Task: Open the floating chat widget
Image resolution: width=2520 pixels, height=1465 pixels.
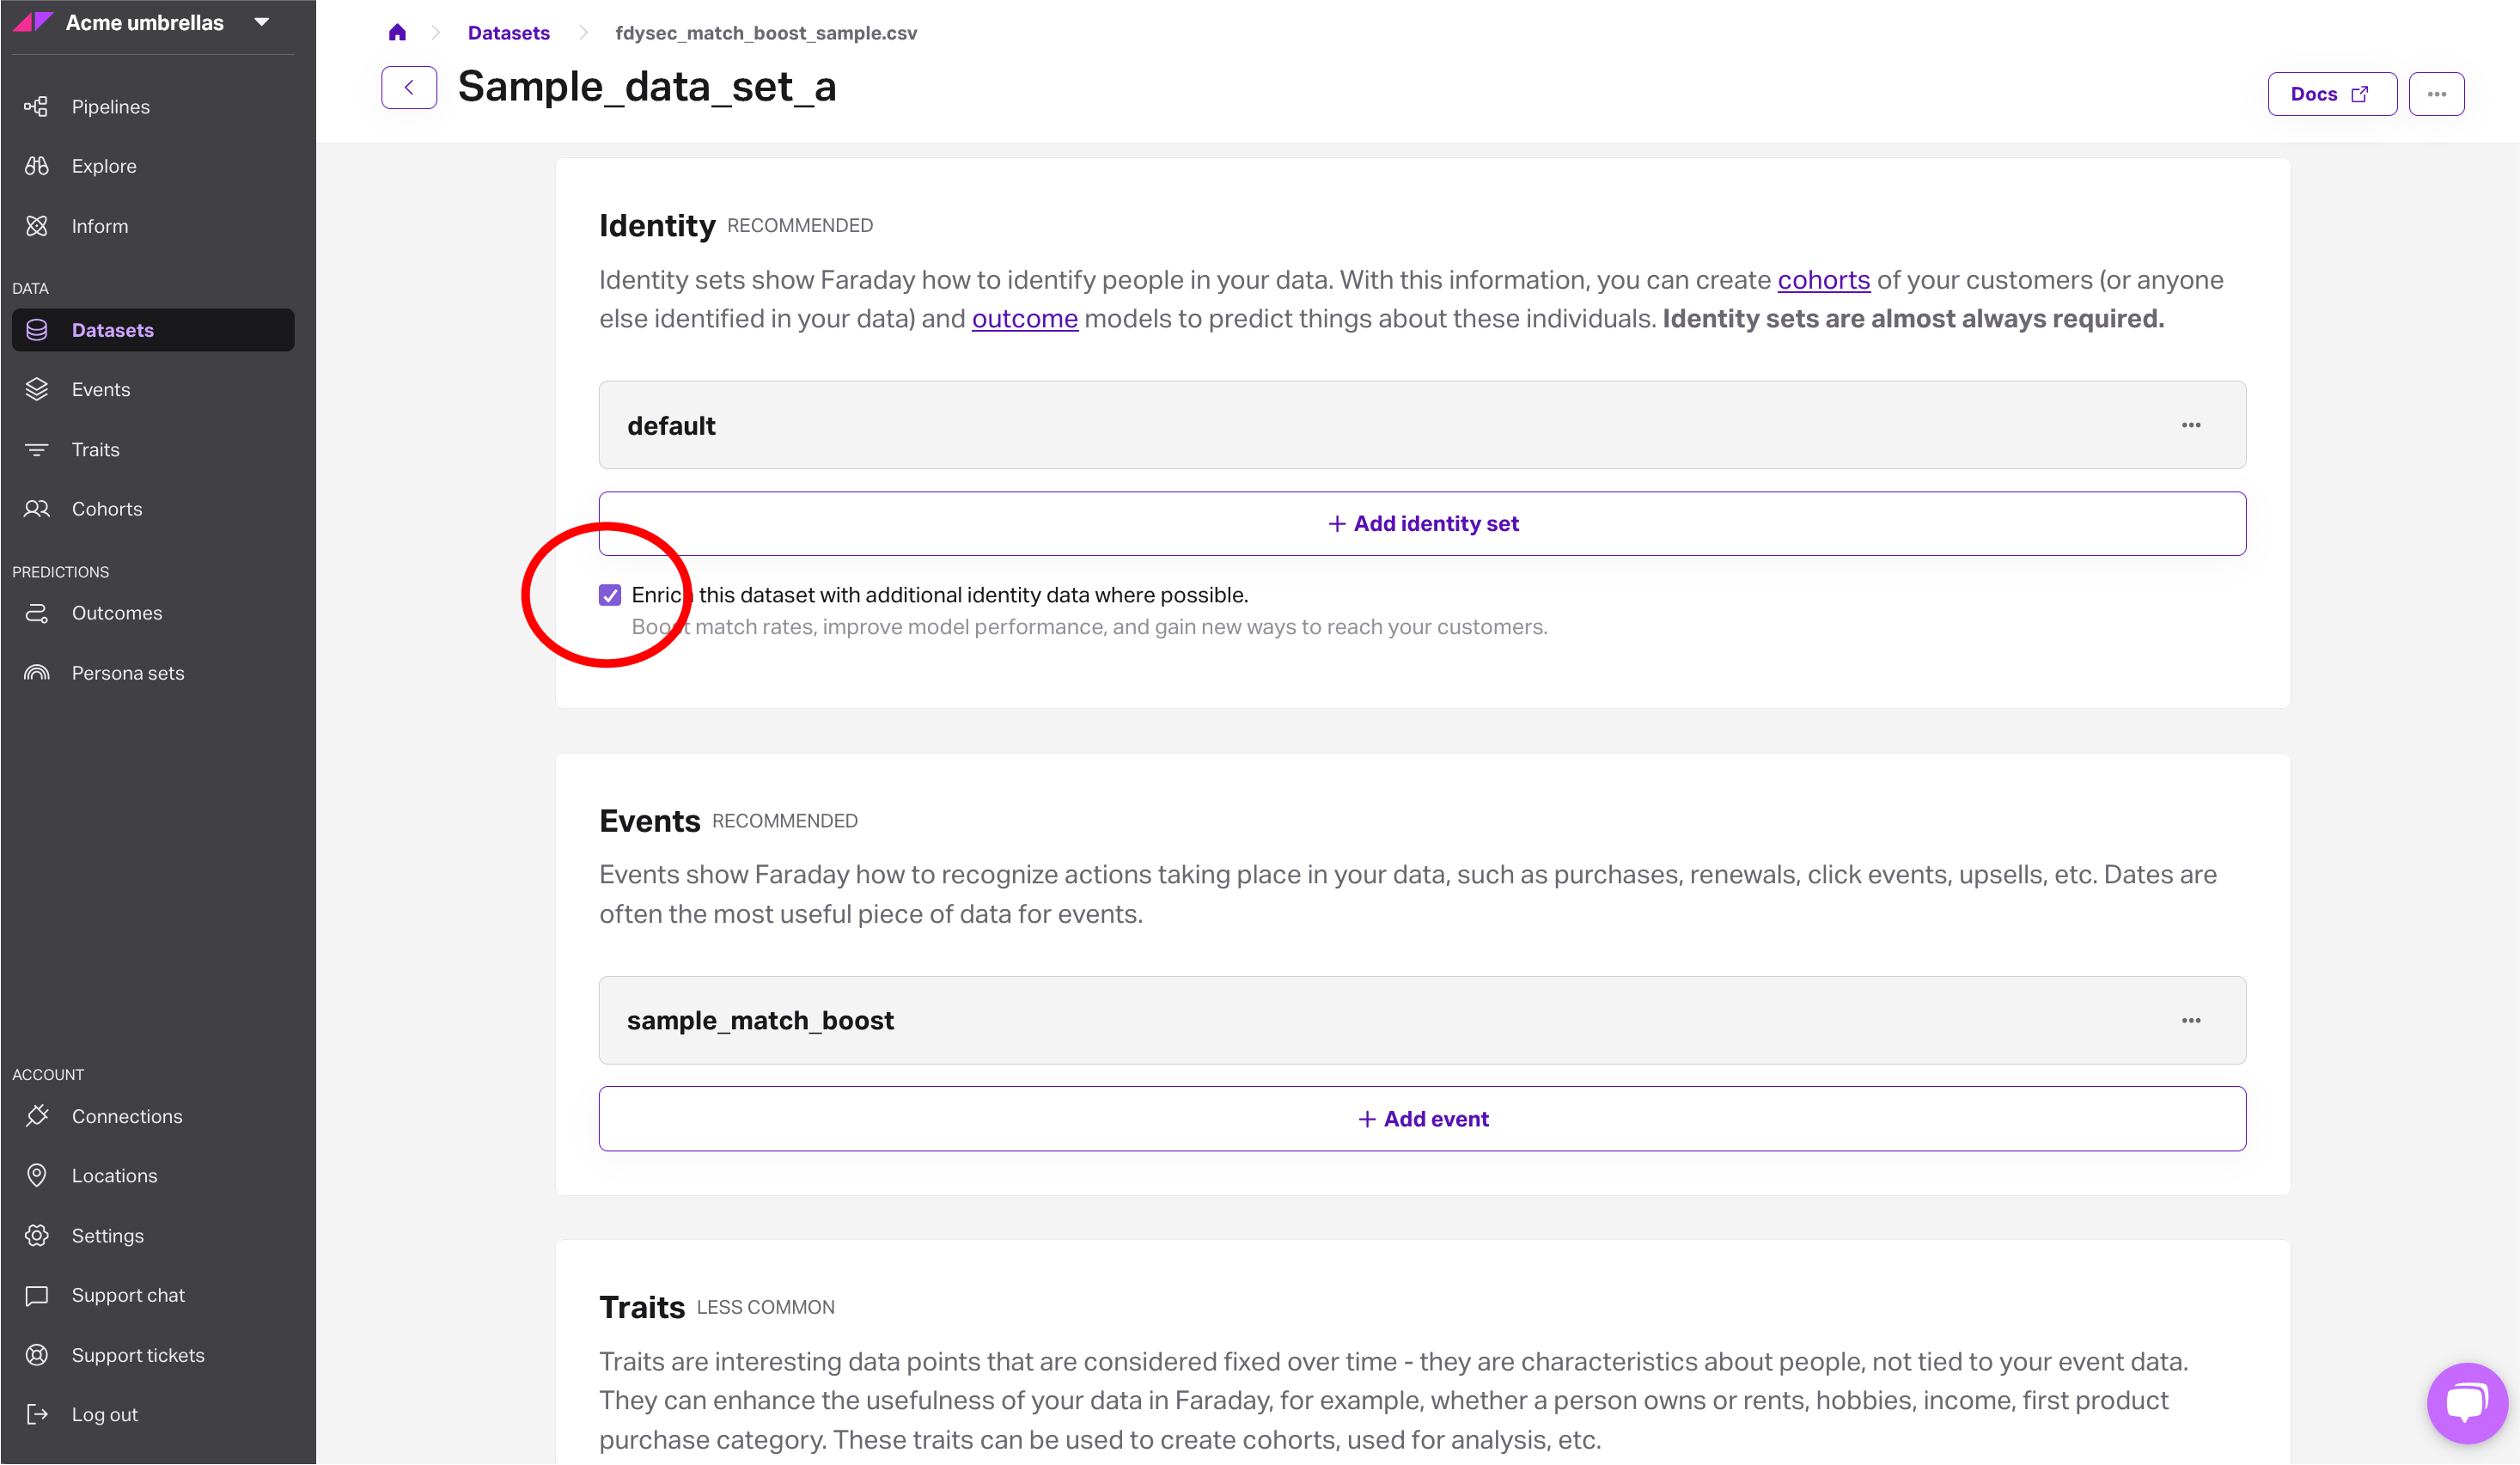Action: tap(2467, 1403)
